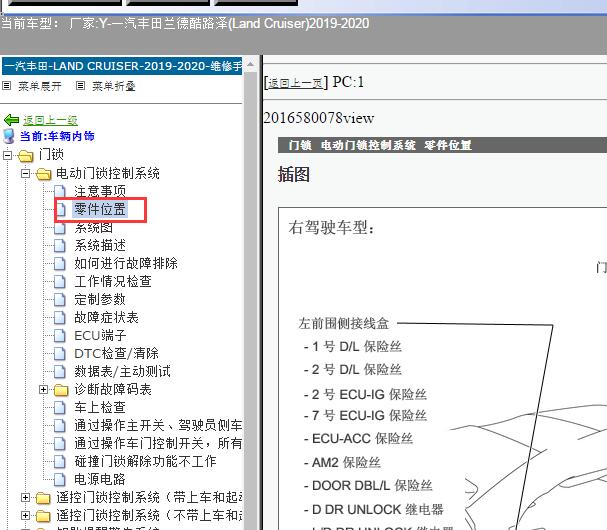Click folder icon of 遥控门锁控制系统（不带上车

[43, 516]
